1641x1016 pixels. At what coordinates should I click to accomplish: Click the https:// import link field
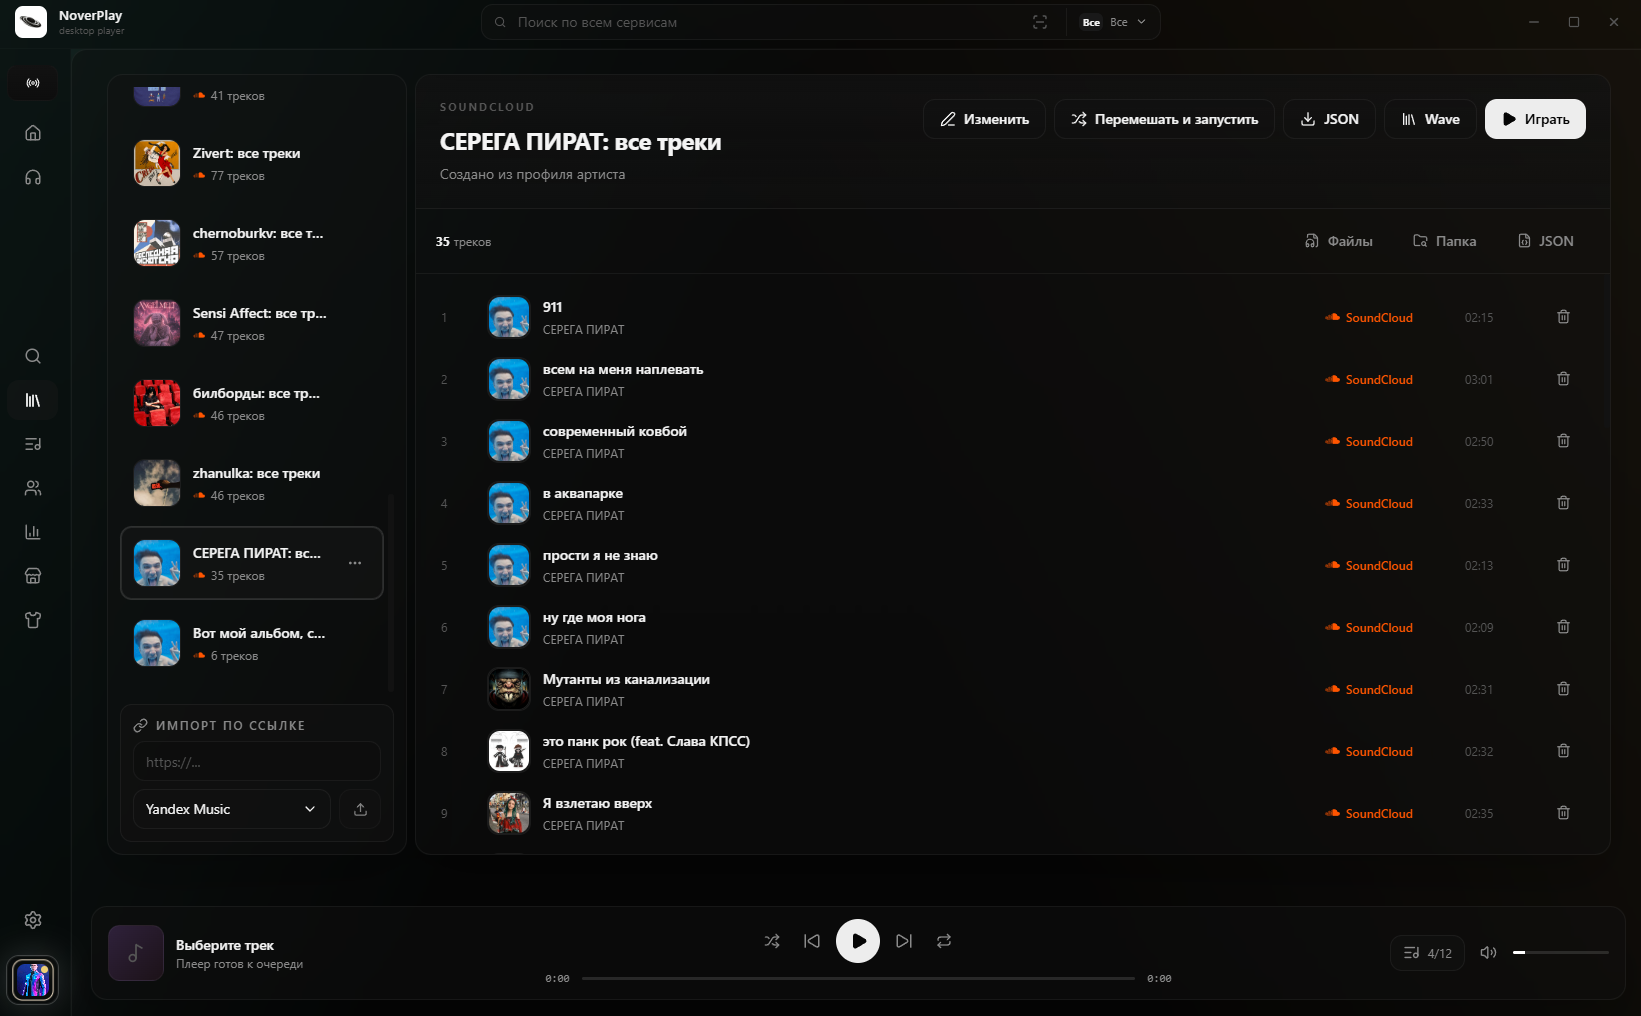coord(257,762)
